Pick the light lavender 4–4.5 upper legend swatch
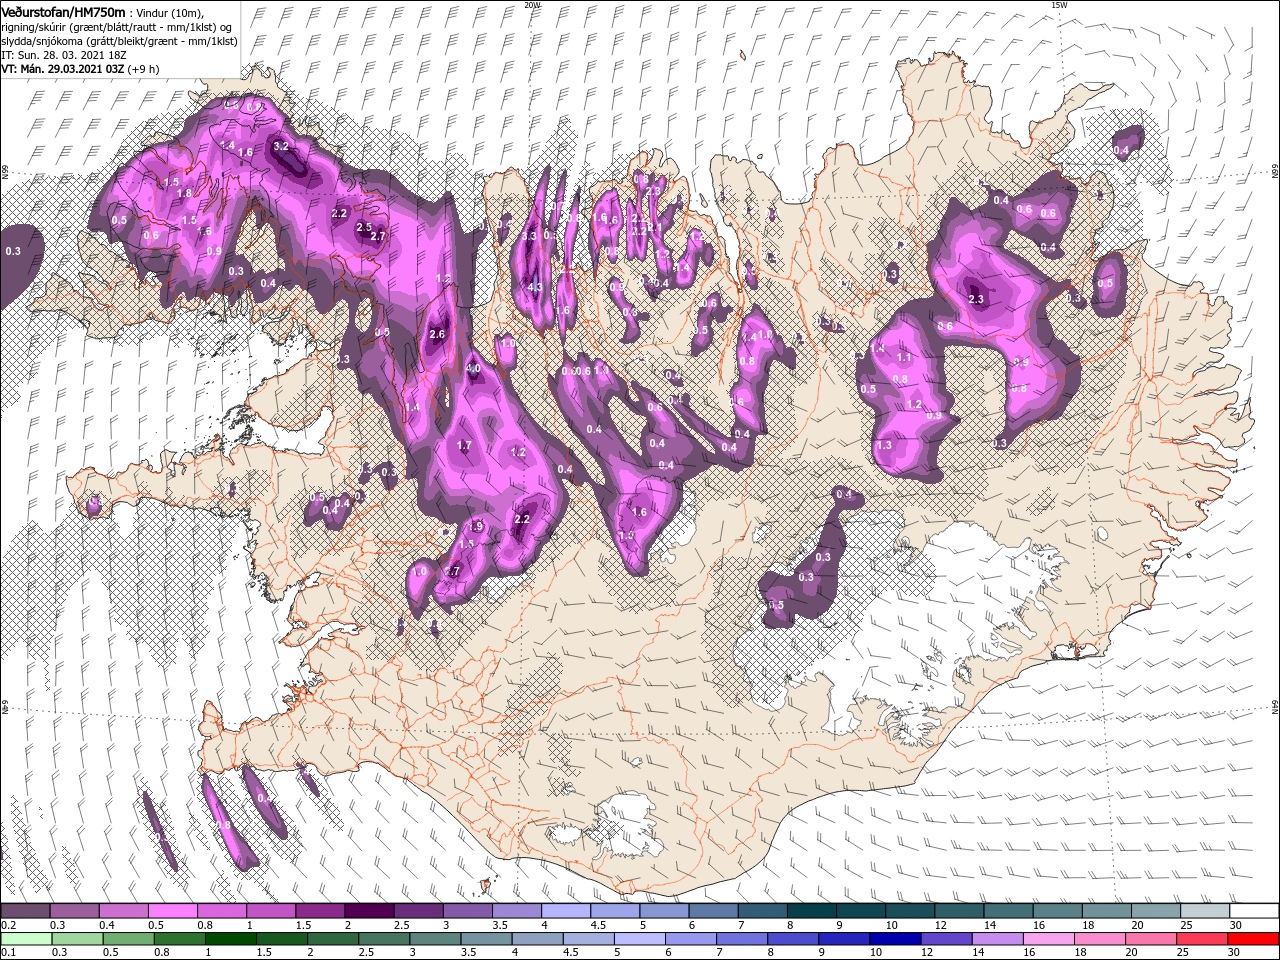Image resolution: width=1280 pixels, height=960 pixels. click(x=565, y=911)
